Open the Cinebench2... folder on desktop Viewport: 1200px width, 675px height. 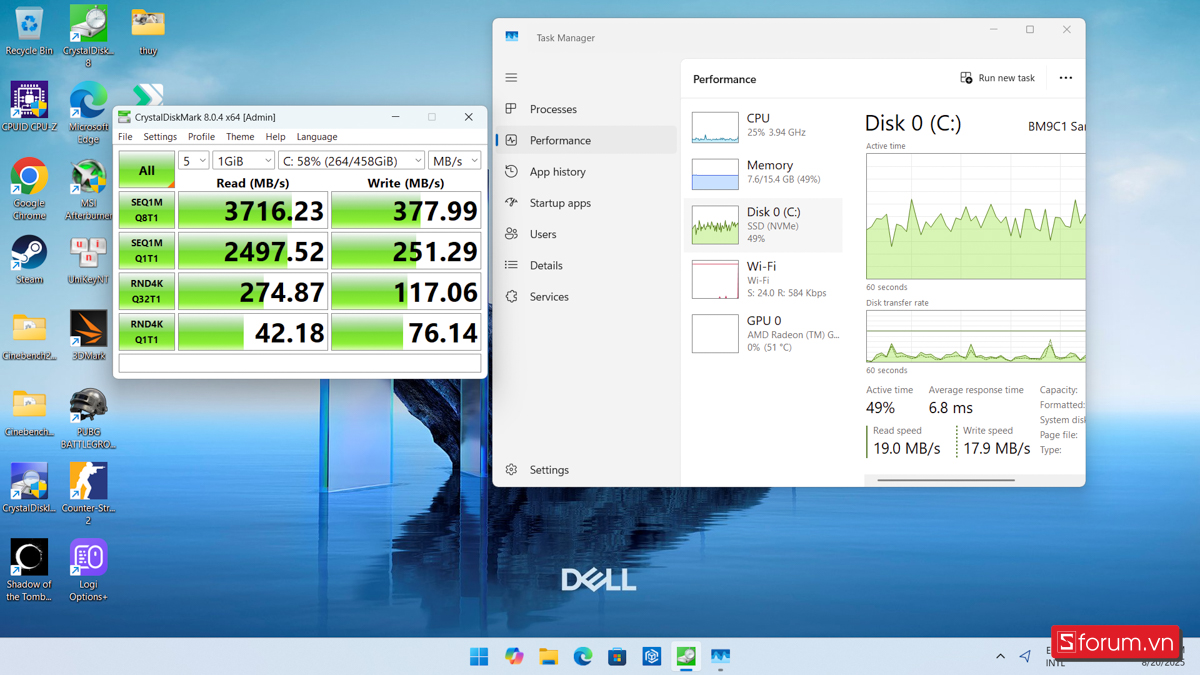click(29, 336)
